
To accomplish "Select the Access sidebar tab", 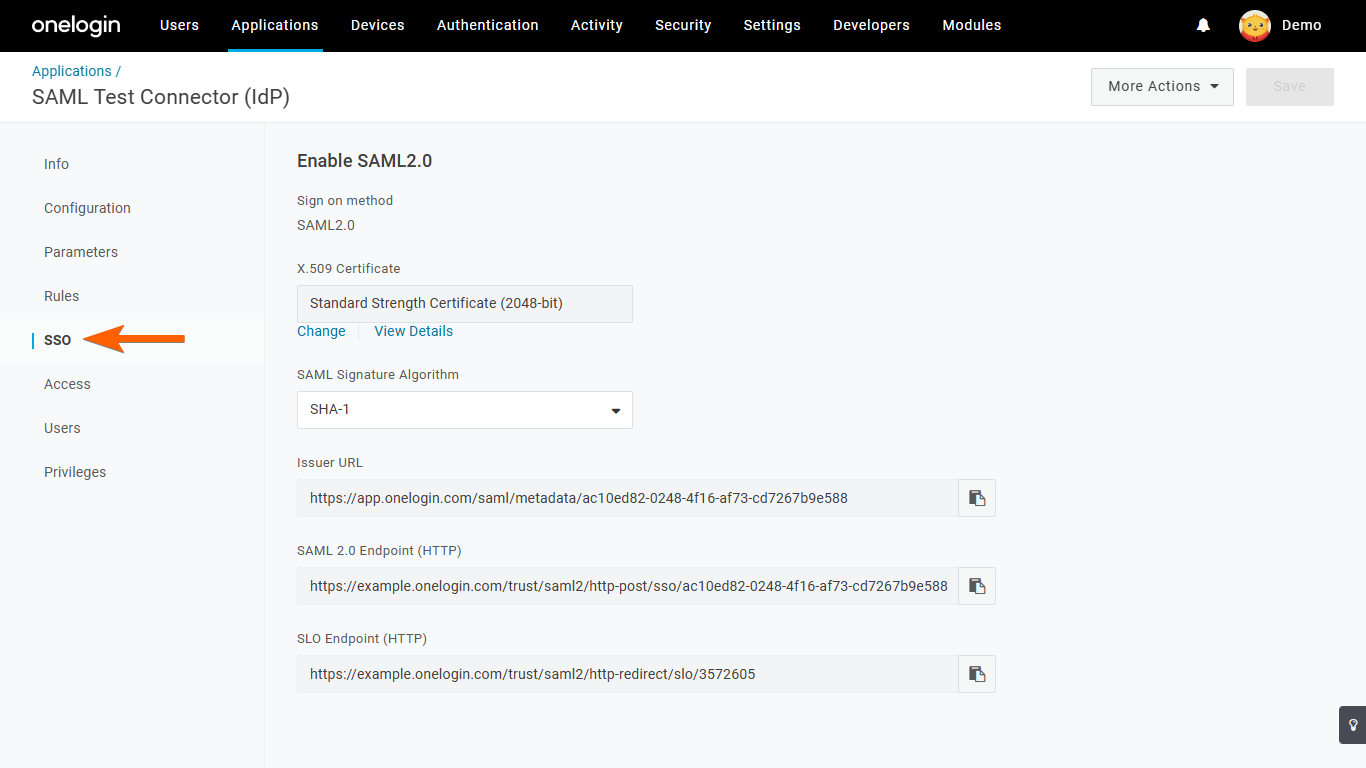I will pos(67,384).
